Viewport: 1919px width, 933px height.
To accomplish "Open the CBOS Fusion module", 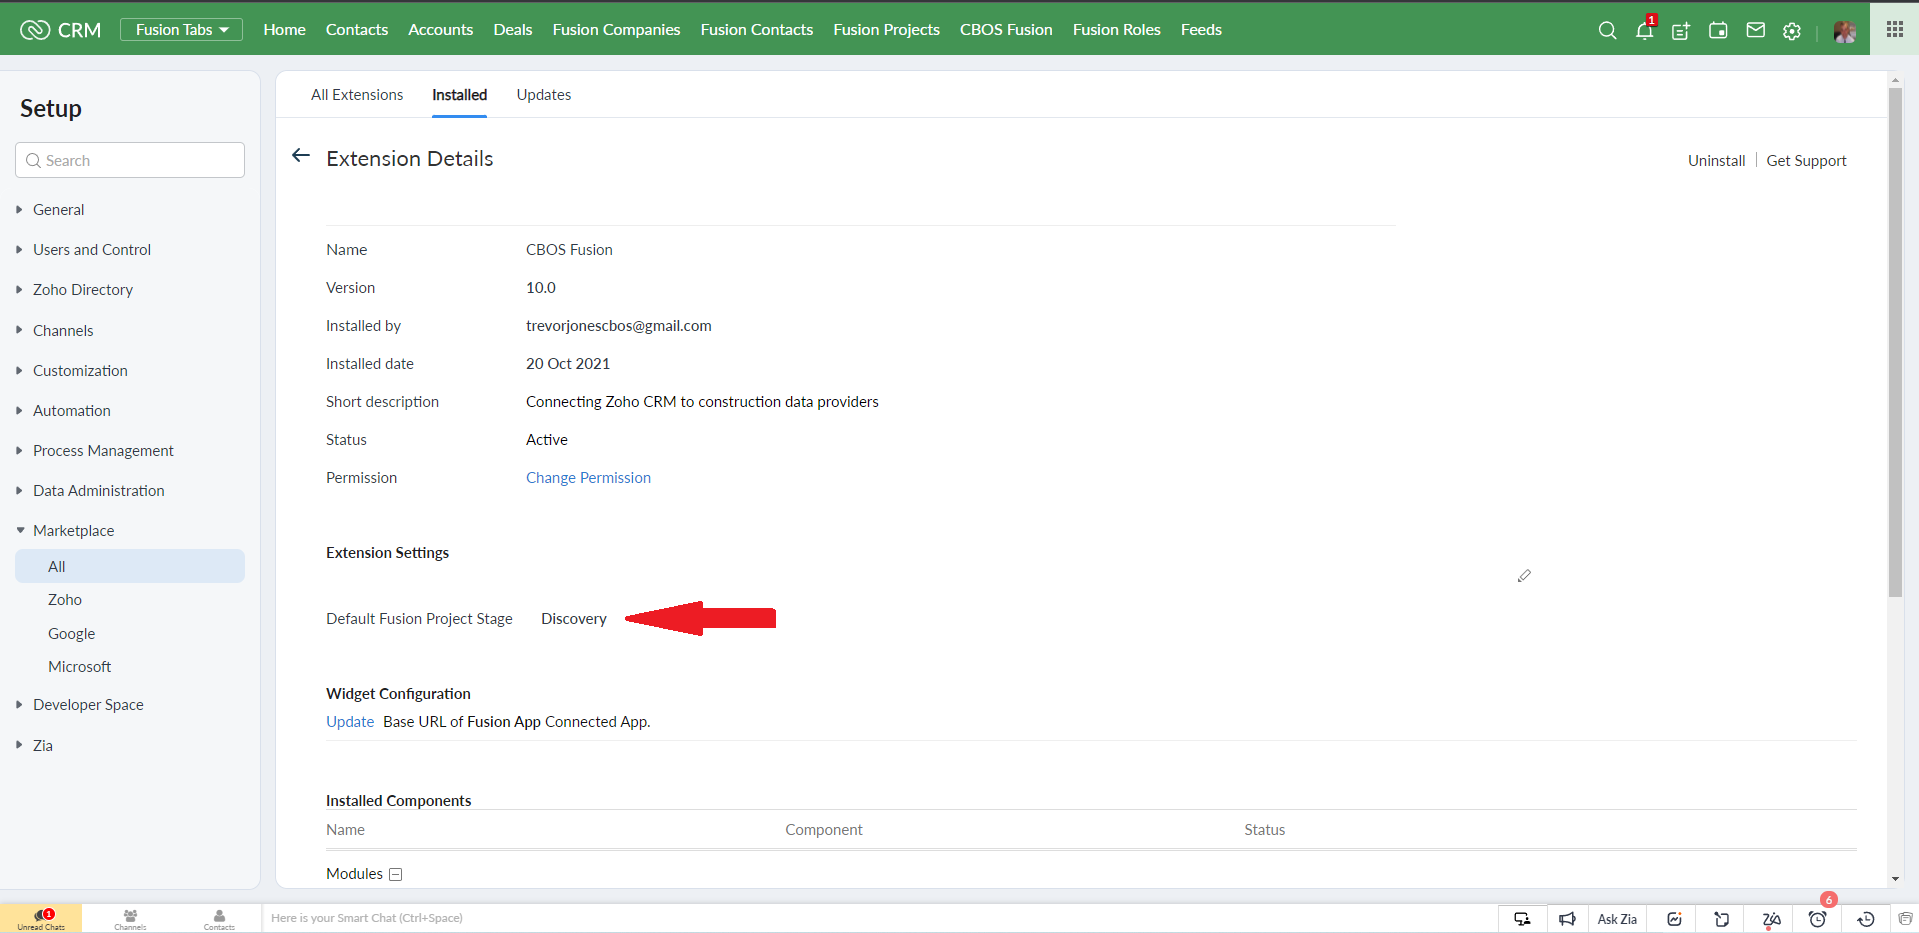I will point(1006,30).
